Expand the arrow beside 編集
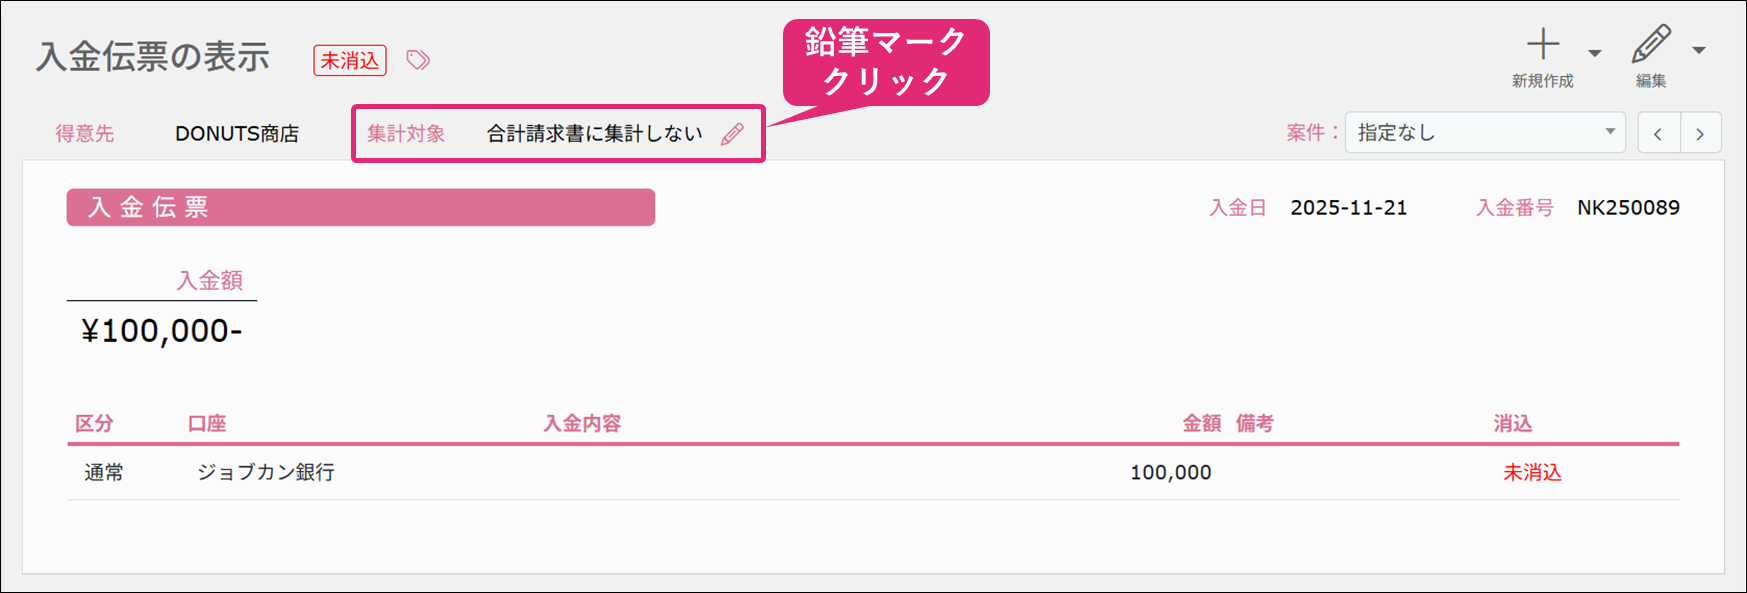Screen dimensions: 1747x593 tap(1699, 50)
